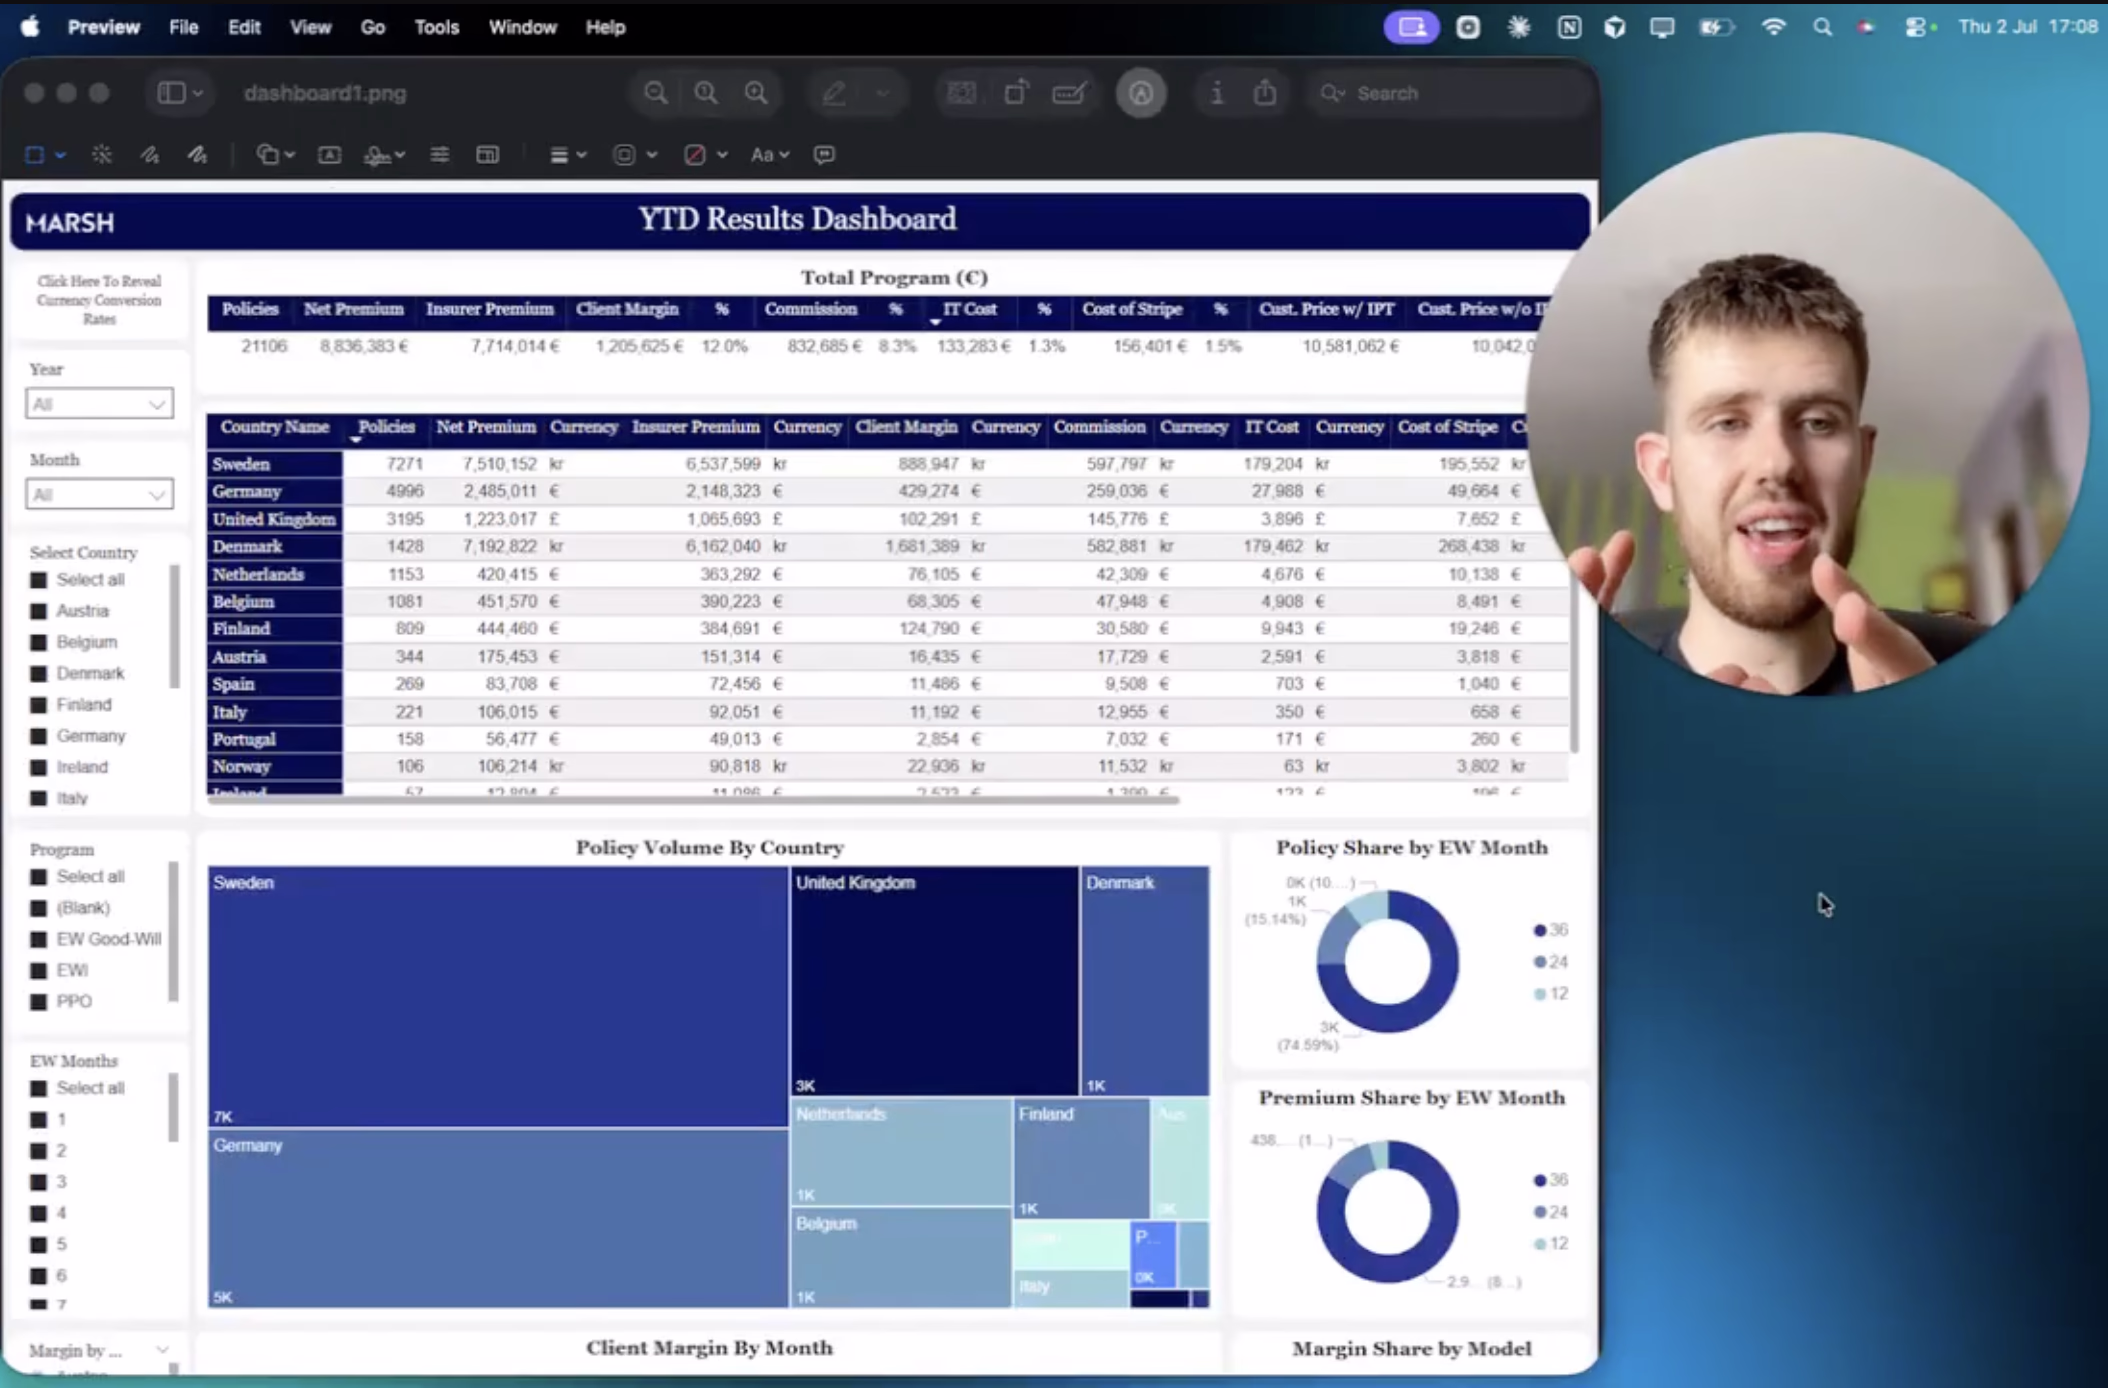The height and width of the screenshot is (1388, 2108).
Task: Open the File menu
Action: 184,27
